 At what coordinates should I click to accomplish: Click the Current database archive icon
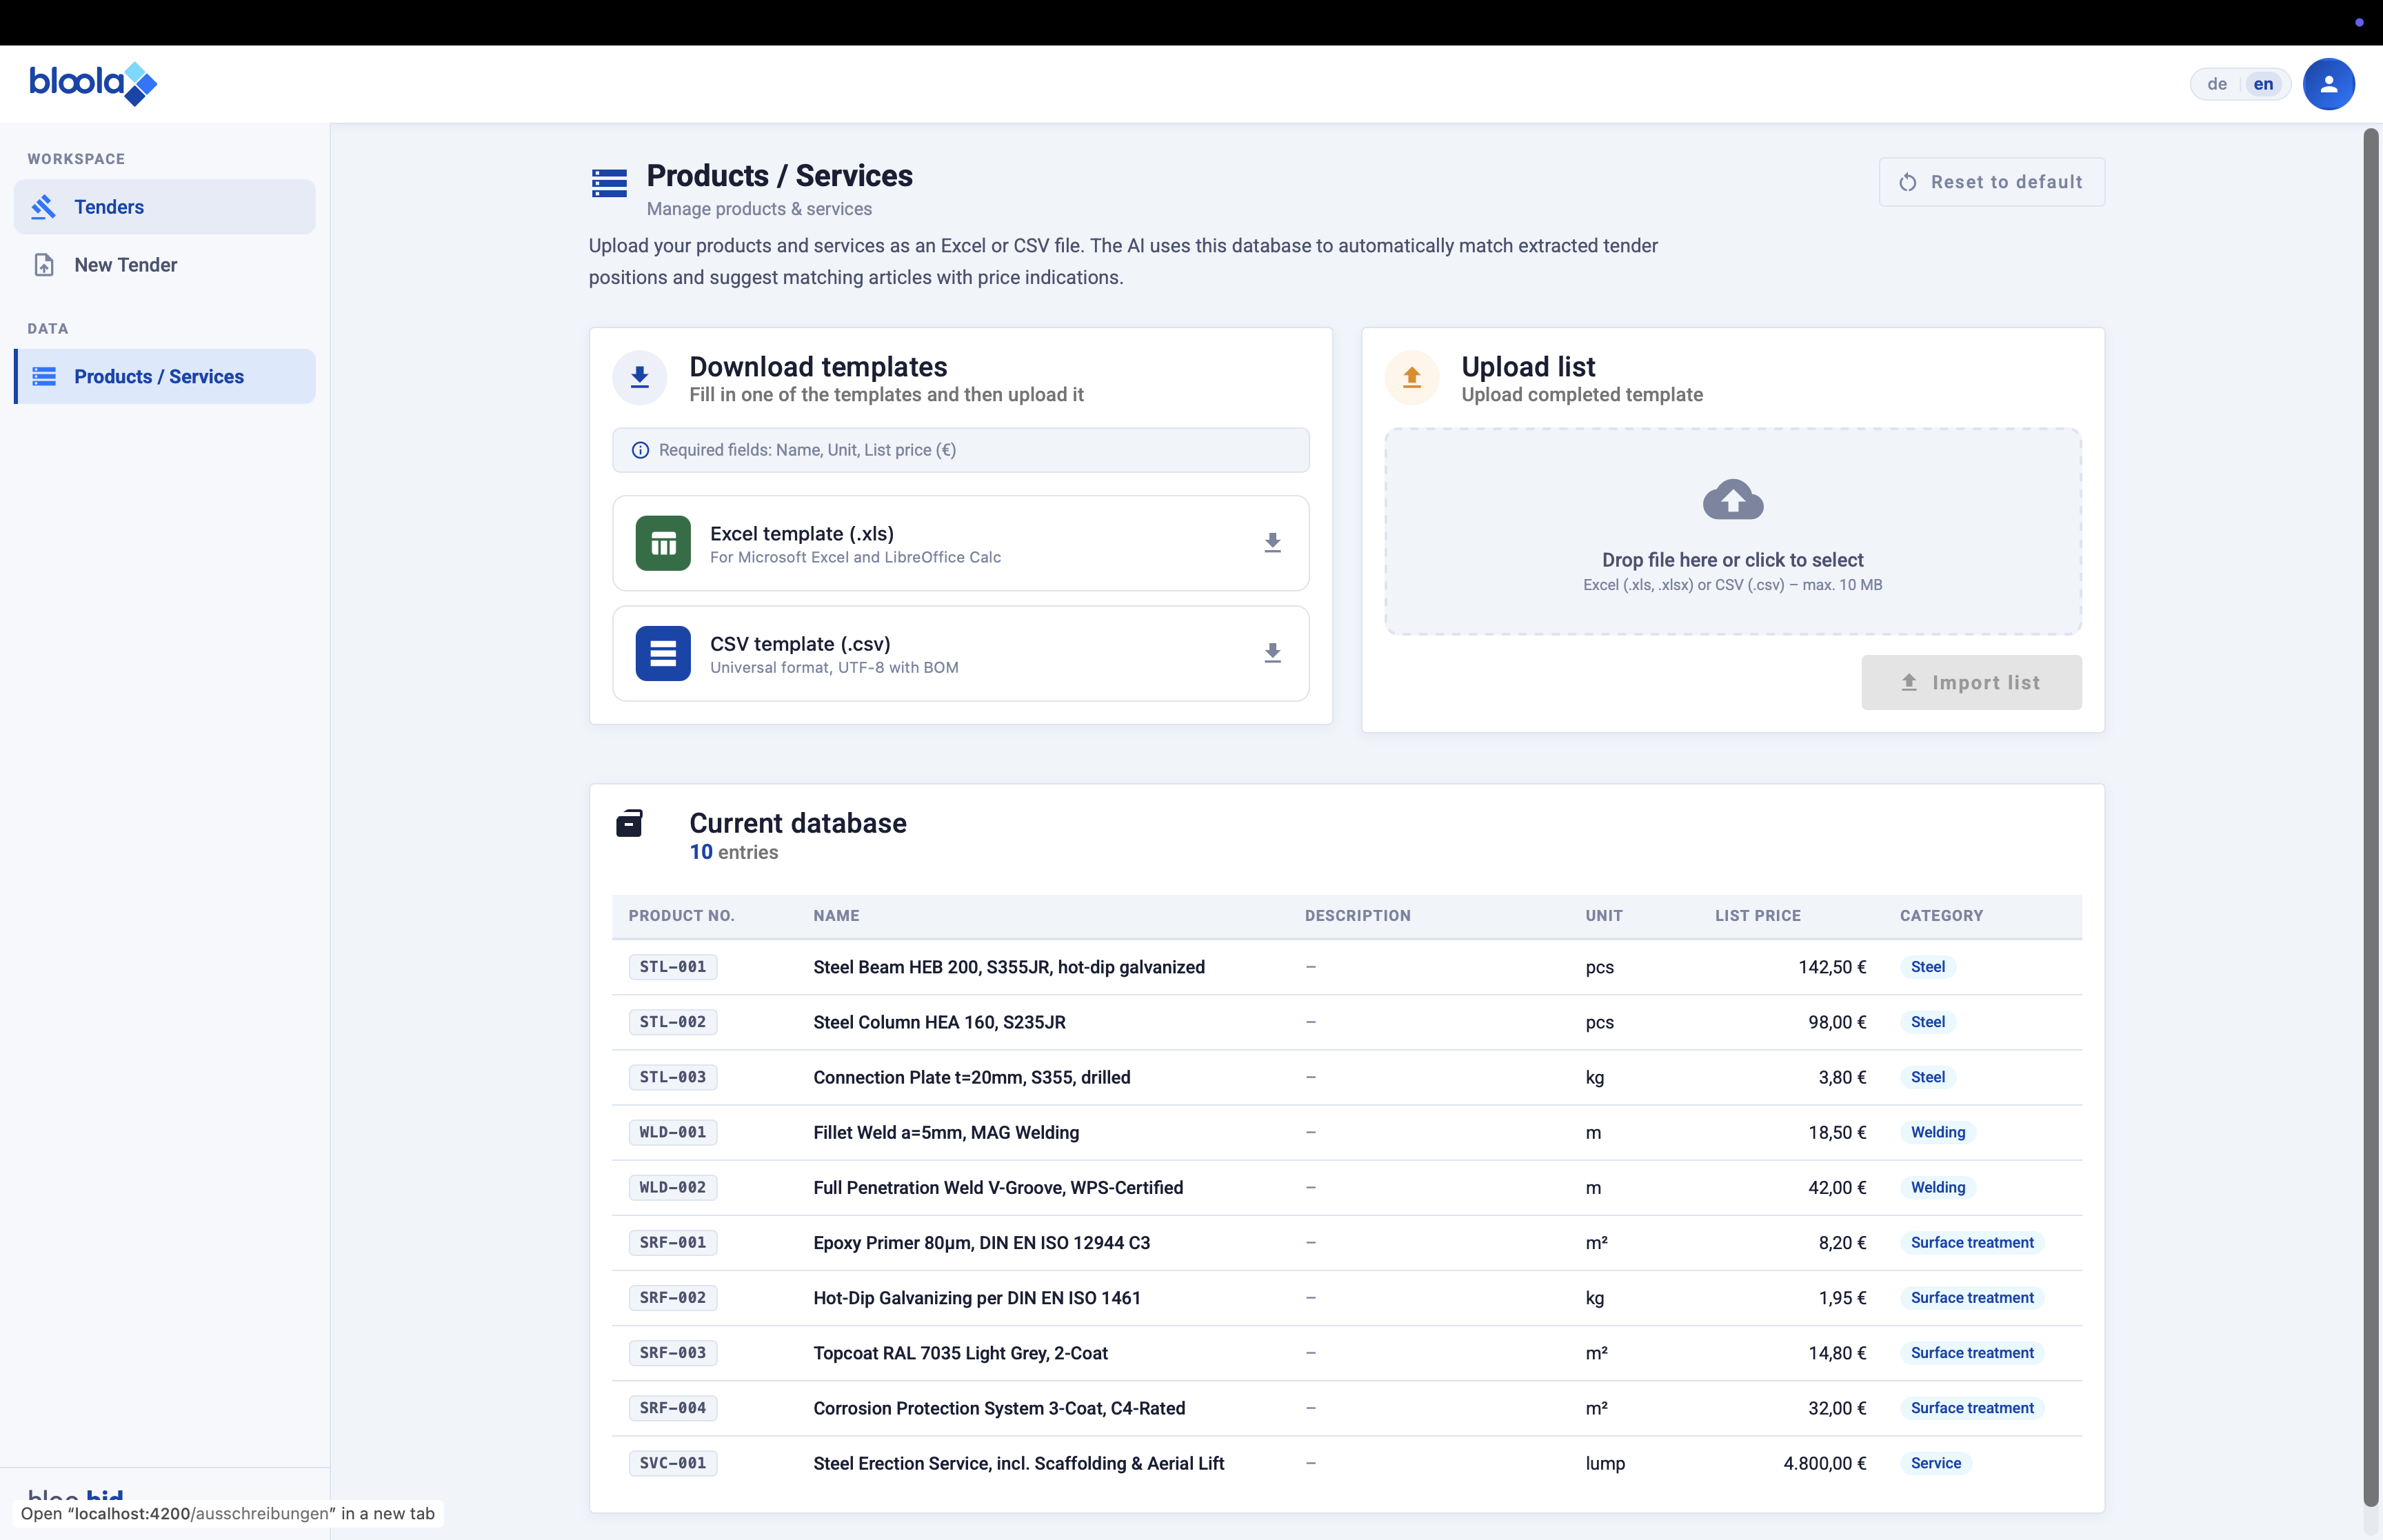[x=629, y=824]
